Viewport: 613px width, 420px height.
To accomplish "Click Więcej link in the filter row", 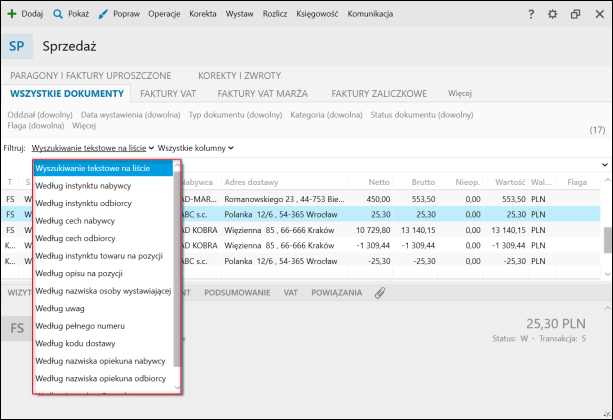I will tap(84, 126).
